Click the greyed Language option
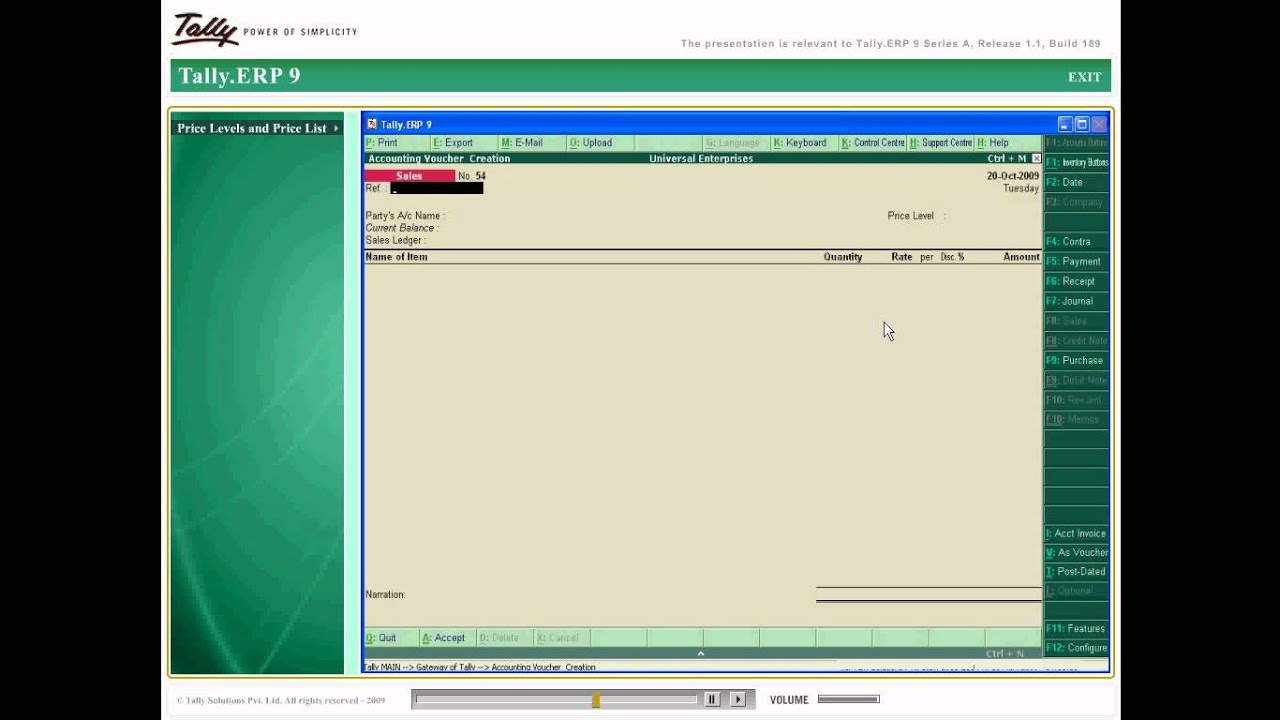1280x720 pixels. [x=732, y=143]
